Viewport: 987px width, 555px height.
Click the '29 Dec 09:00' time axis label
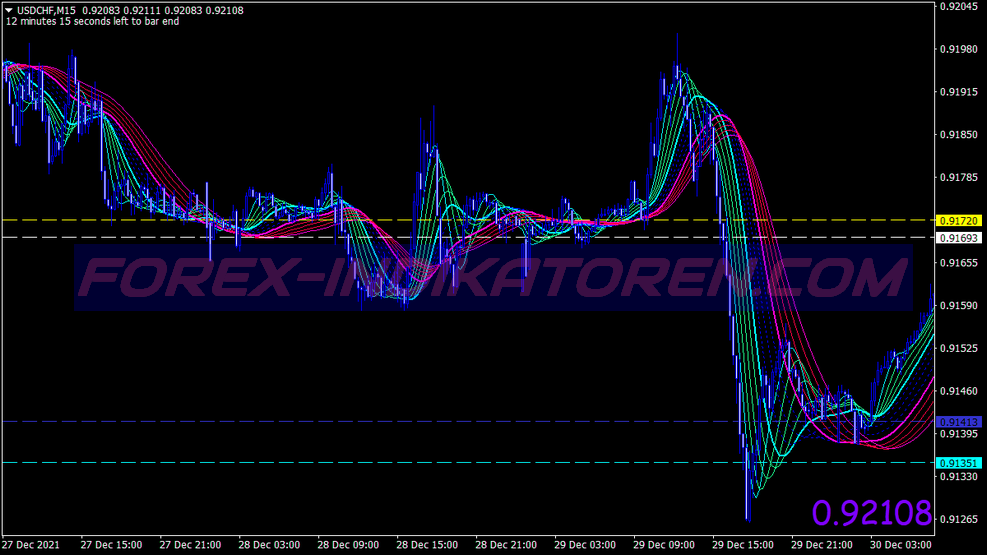[x=664, y=545]
